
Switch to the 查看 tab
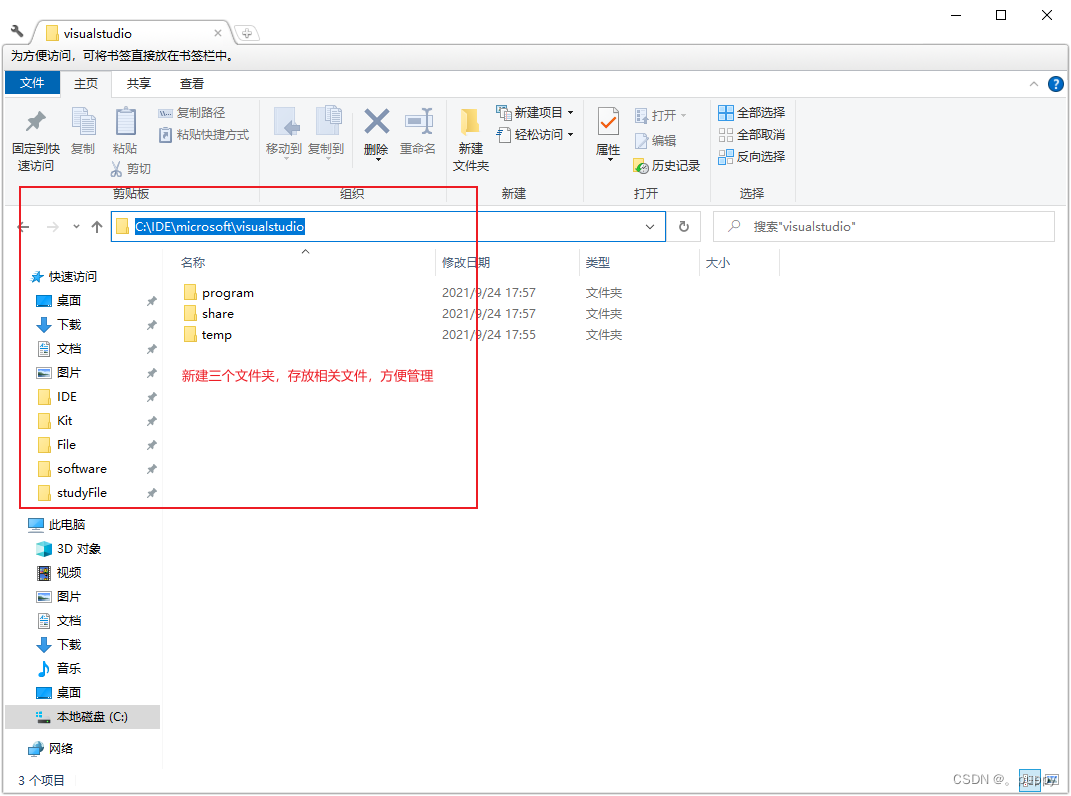(191, 83)
